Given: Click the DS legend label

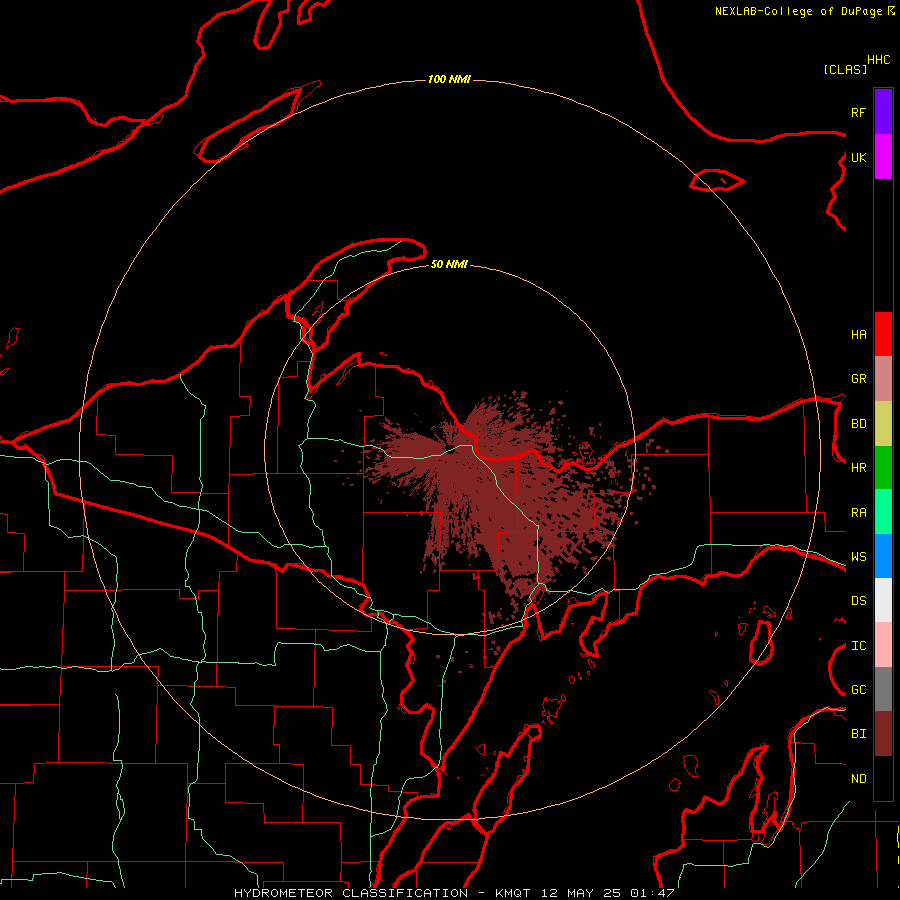Looking at the screenshot, I should pyautogui.click(x=858, y=600).
